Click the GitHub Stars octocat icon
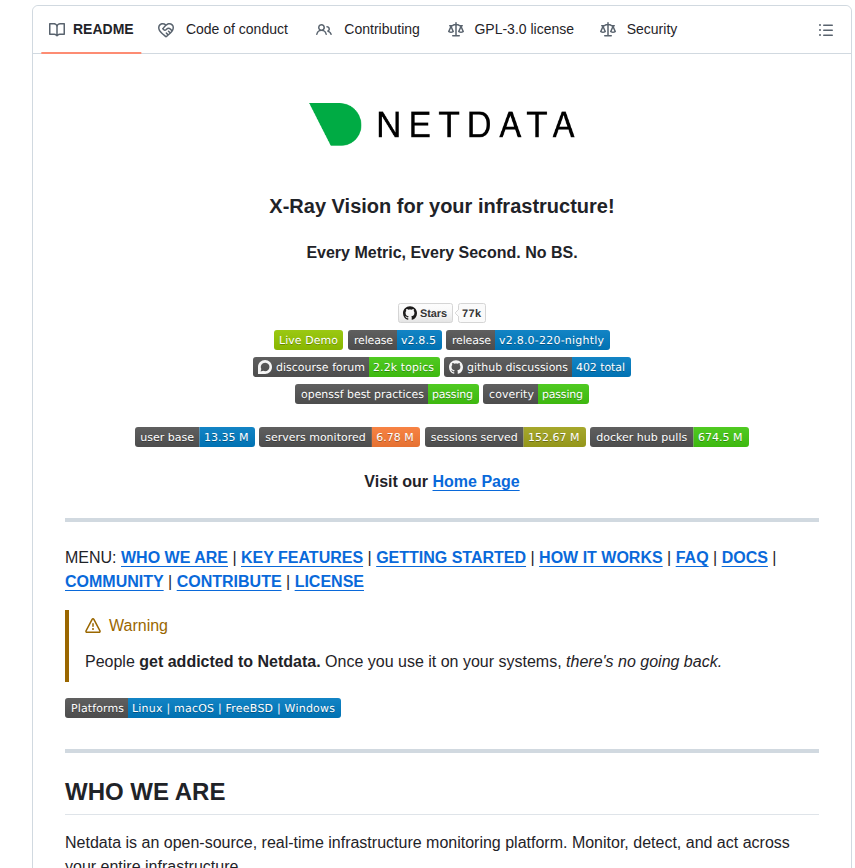This screenshot has height=868, width=855. pyautogui.click(x=409, y=312)
